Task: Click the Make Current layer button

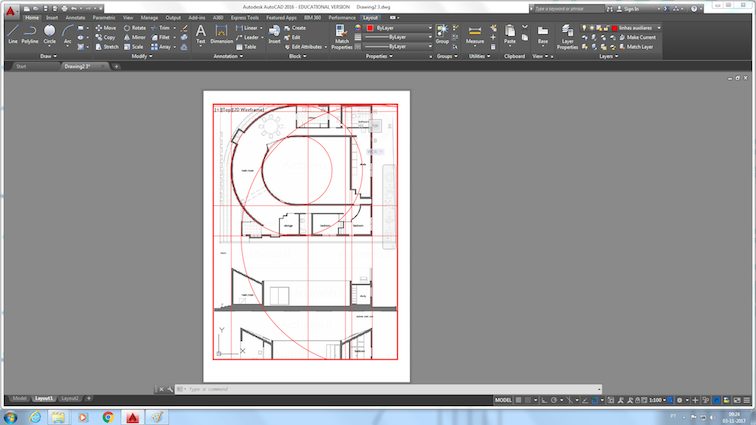Action: (x=637, y=37)
